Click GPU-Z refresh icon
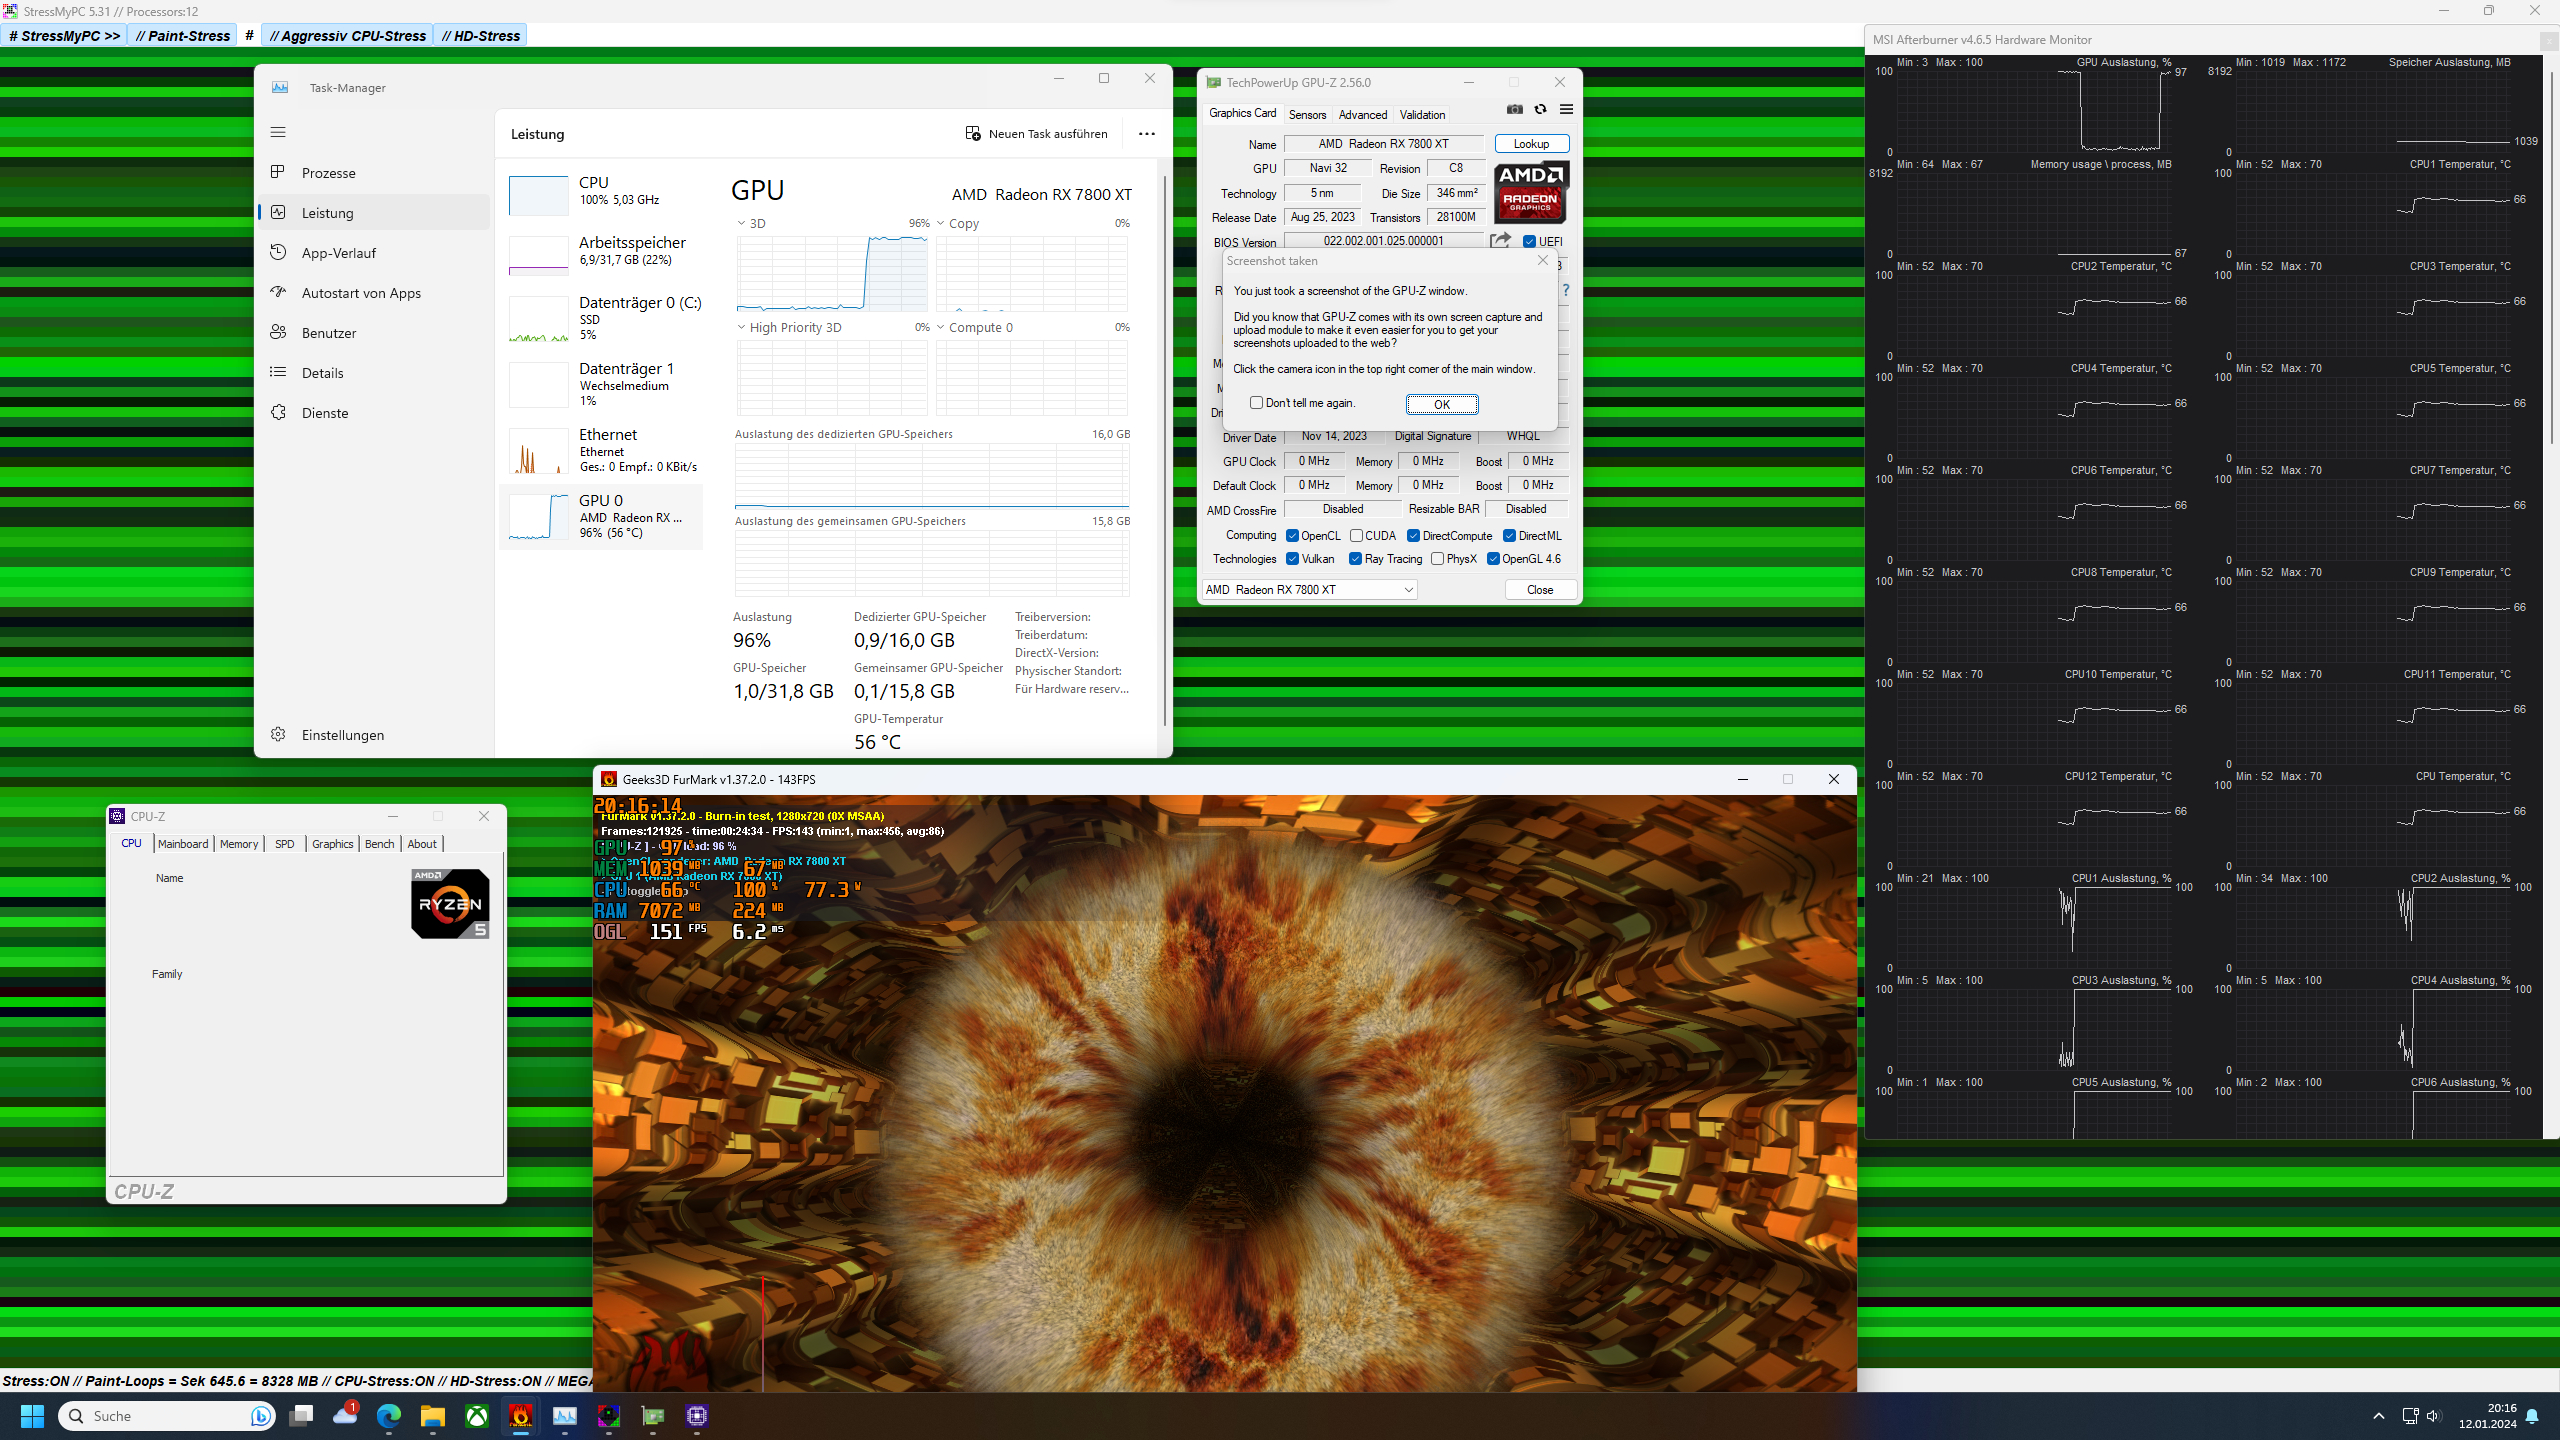The height and width of the screenshot is (1440, 2560). (1540, 109)
